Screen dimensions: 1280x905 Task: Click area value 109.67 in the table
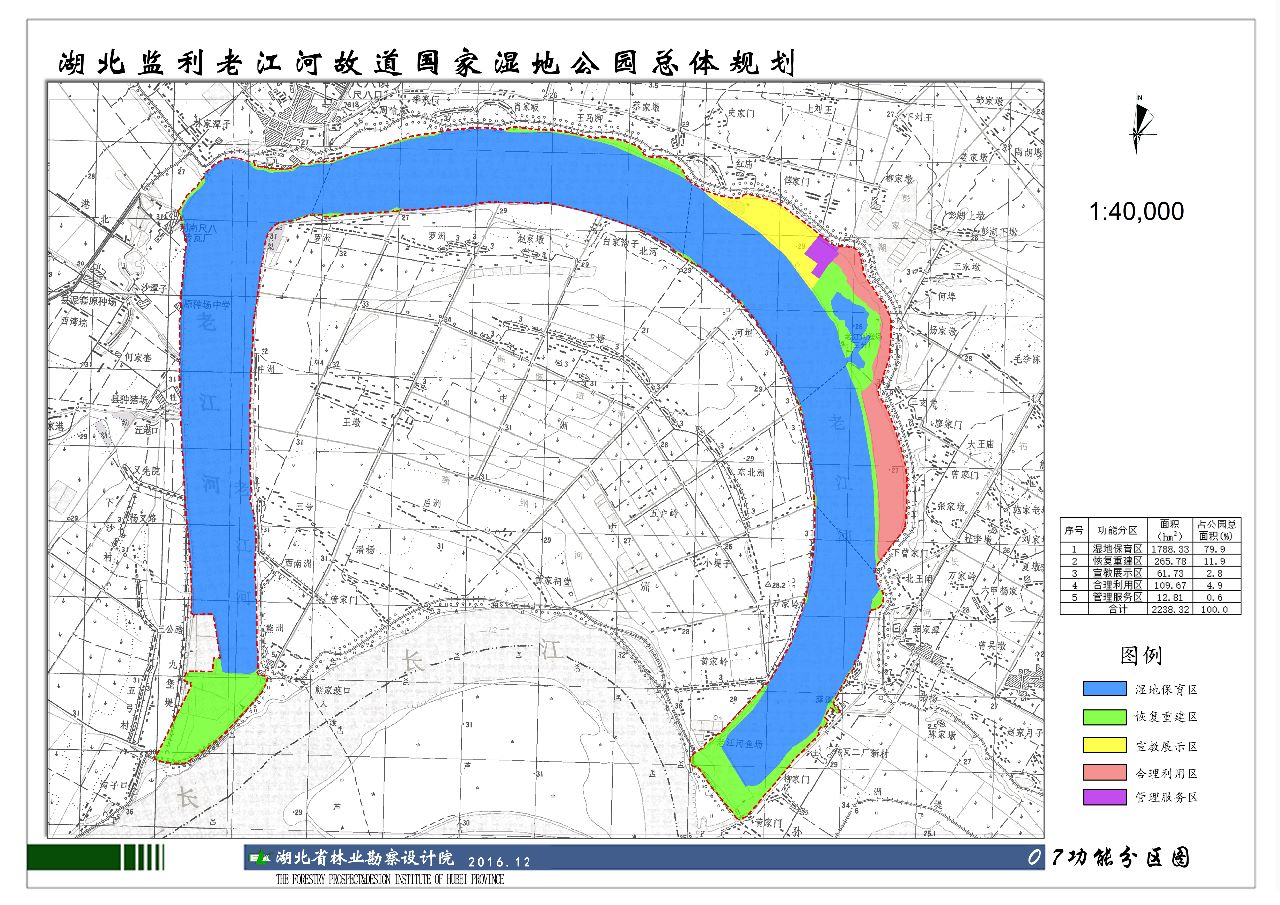pyautogui.click(x=1170, y=585)
